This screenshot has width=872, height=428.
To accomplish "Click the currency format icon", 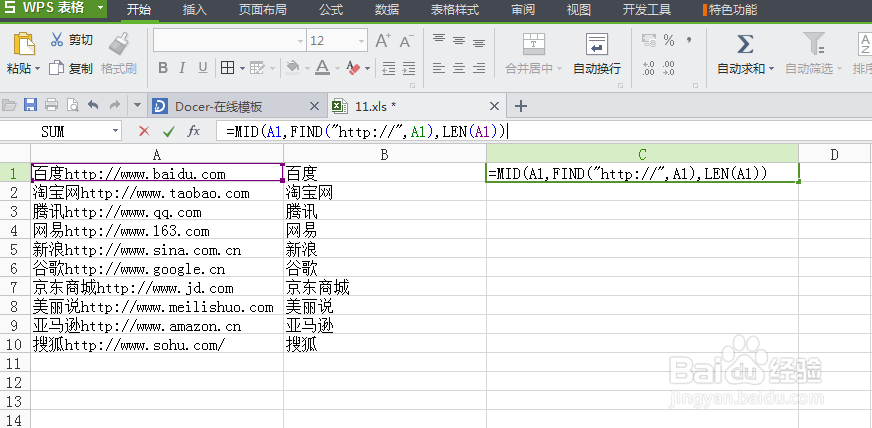I will (x=648, y=41).
